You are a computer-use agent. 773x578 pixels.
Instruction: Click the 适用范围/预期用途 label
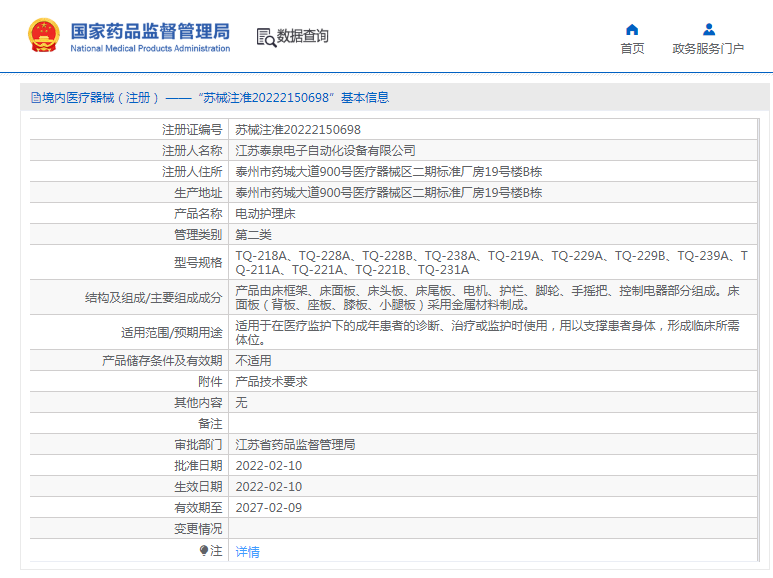(x=172, y=332)
